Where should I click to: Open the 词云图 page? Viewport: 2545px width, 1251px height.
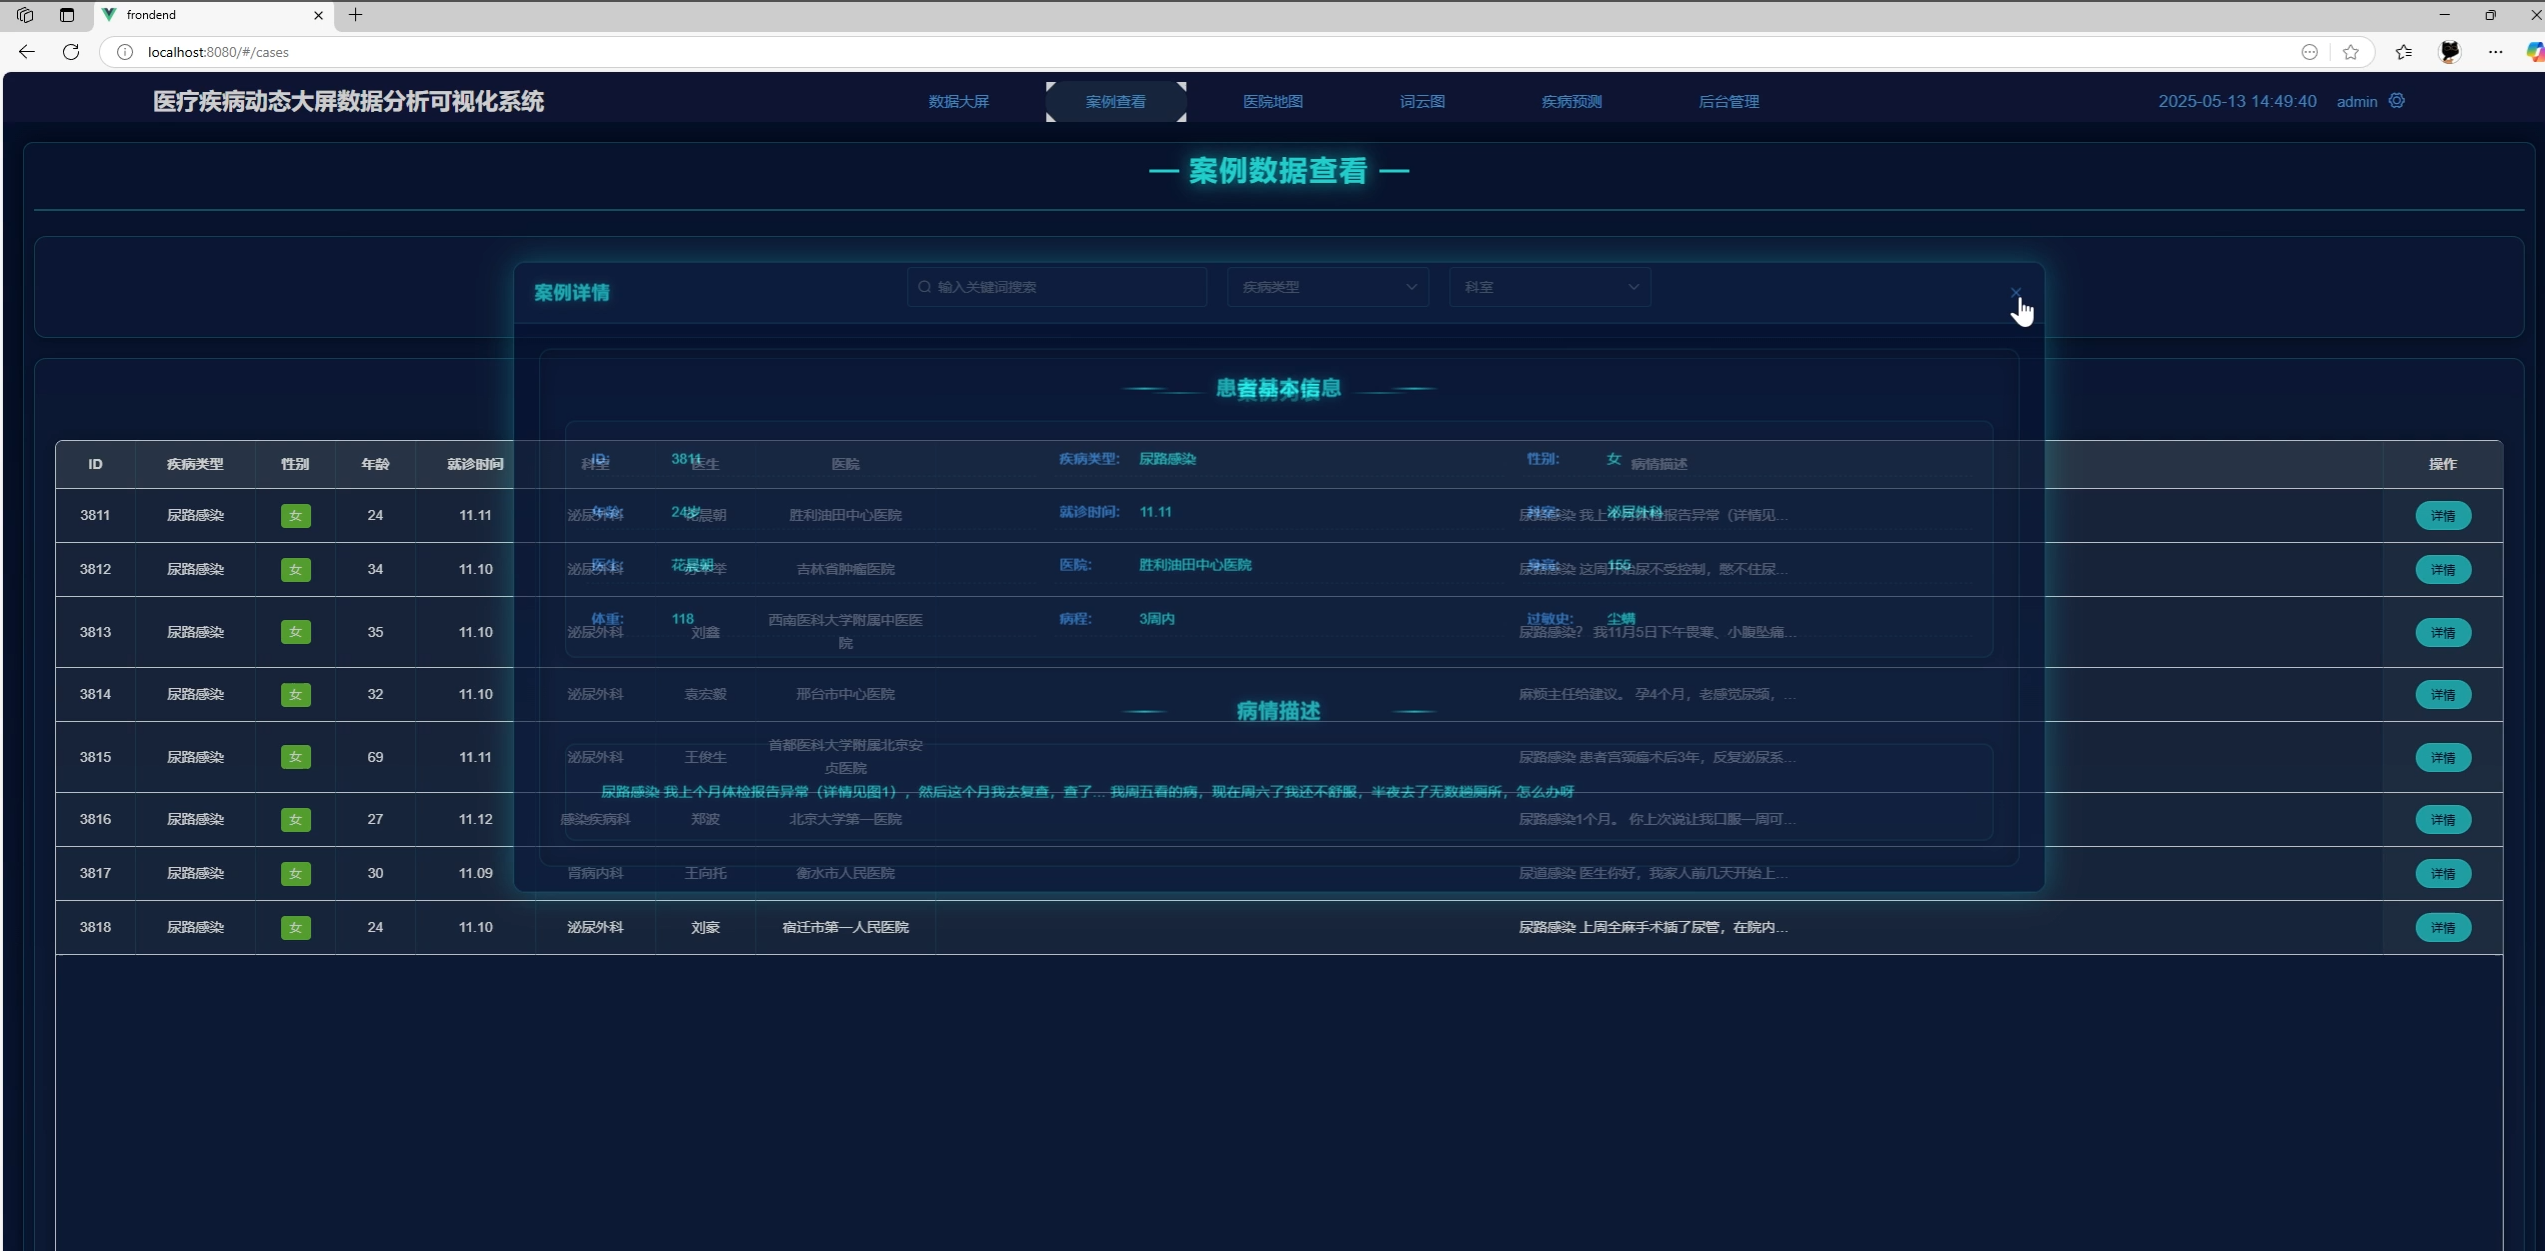[x=1422, y=102]
